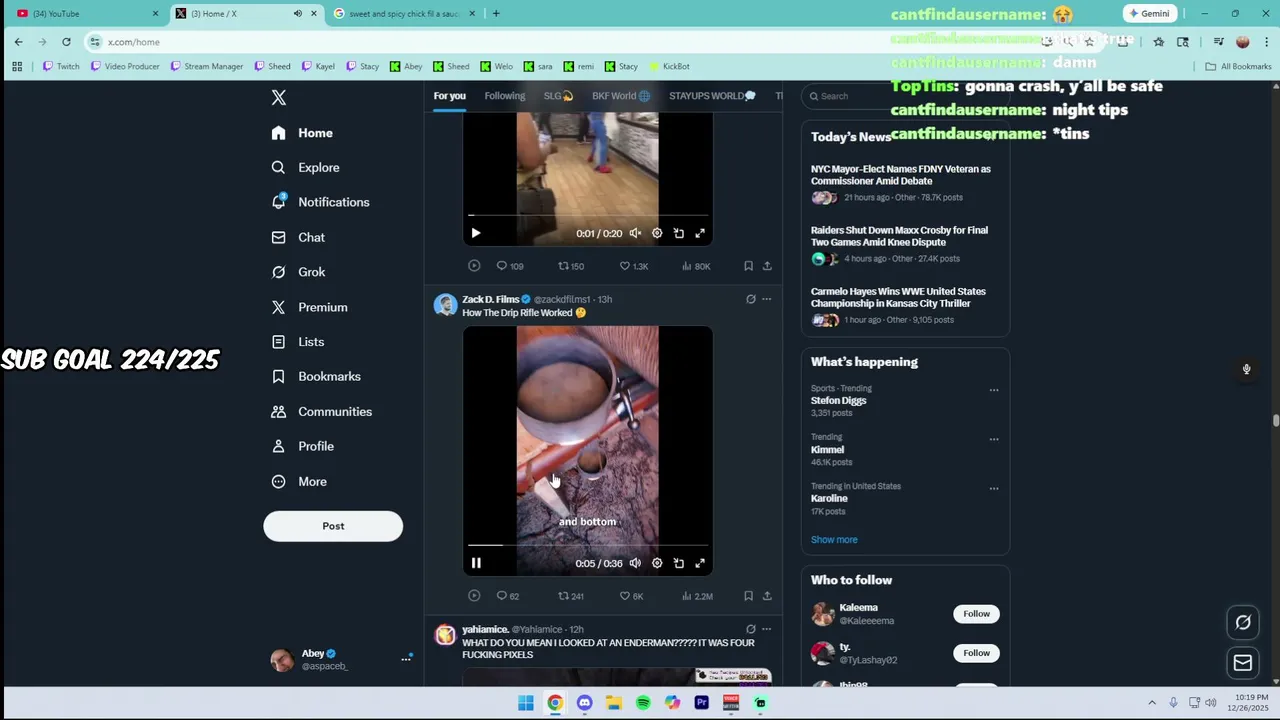Click Grok icon on Zack D. Films post
Viewport: 1280px width, 720px height.
(x=751, y=299)
